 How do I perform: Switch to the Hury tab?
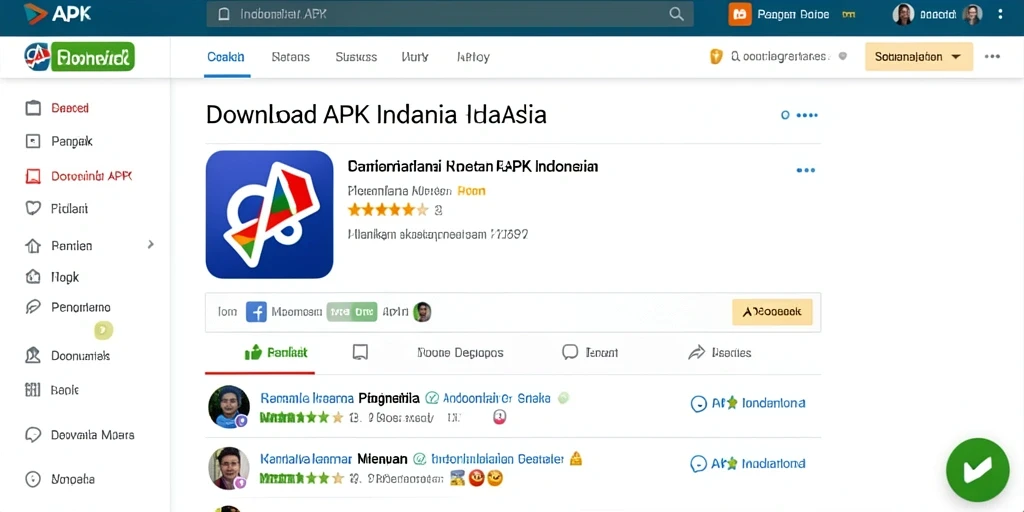tap(415, 57)
